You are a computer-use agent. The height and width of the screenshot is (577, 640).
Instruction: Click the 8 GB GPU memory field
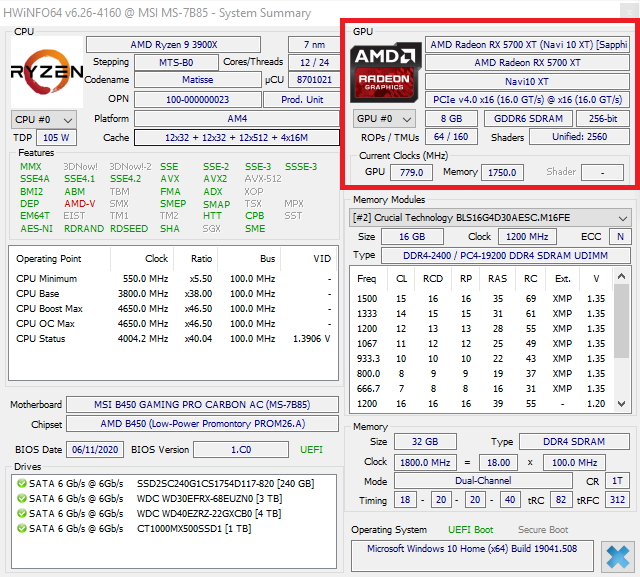[x=451, y=119]
